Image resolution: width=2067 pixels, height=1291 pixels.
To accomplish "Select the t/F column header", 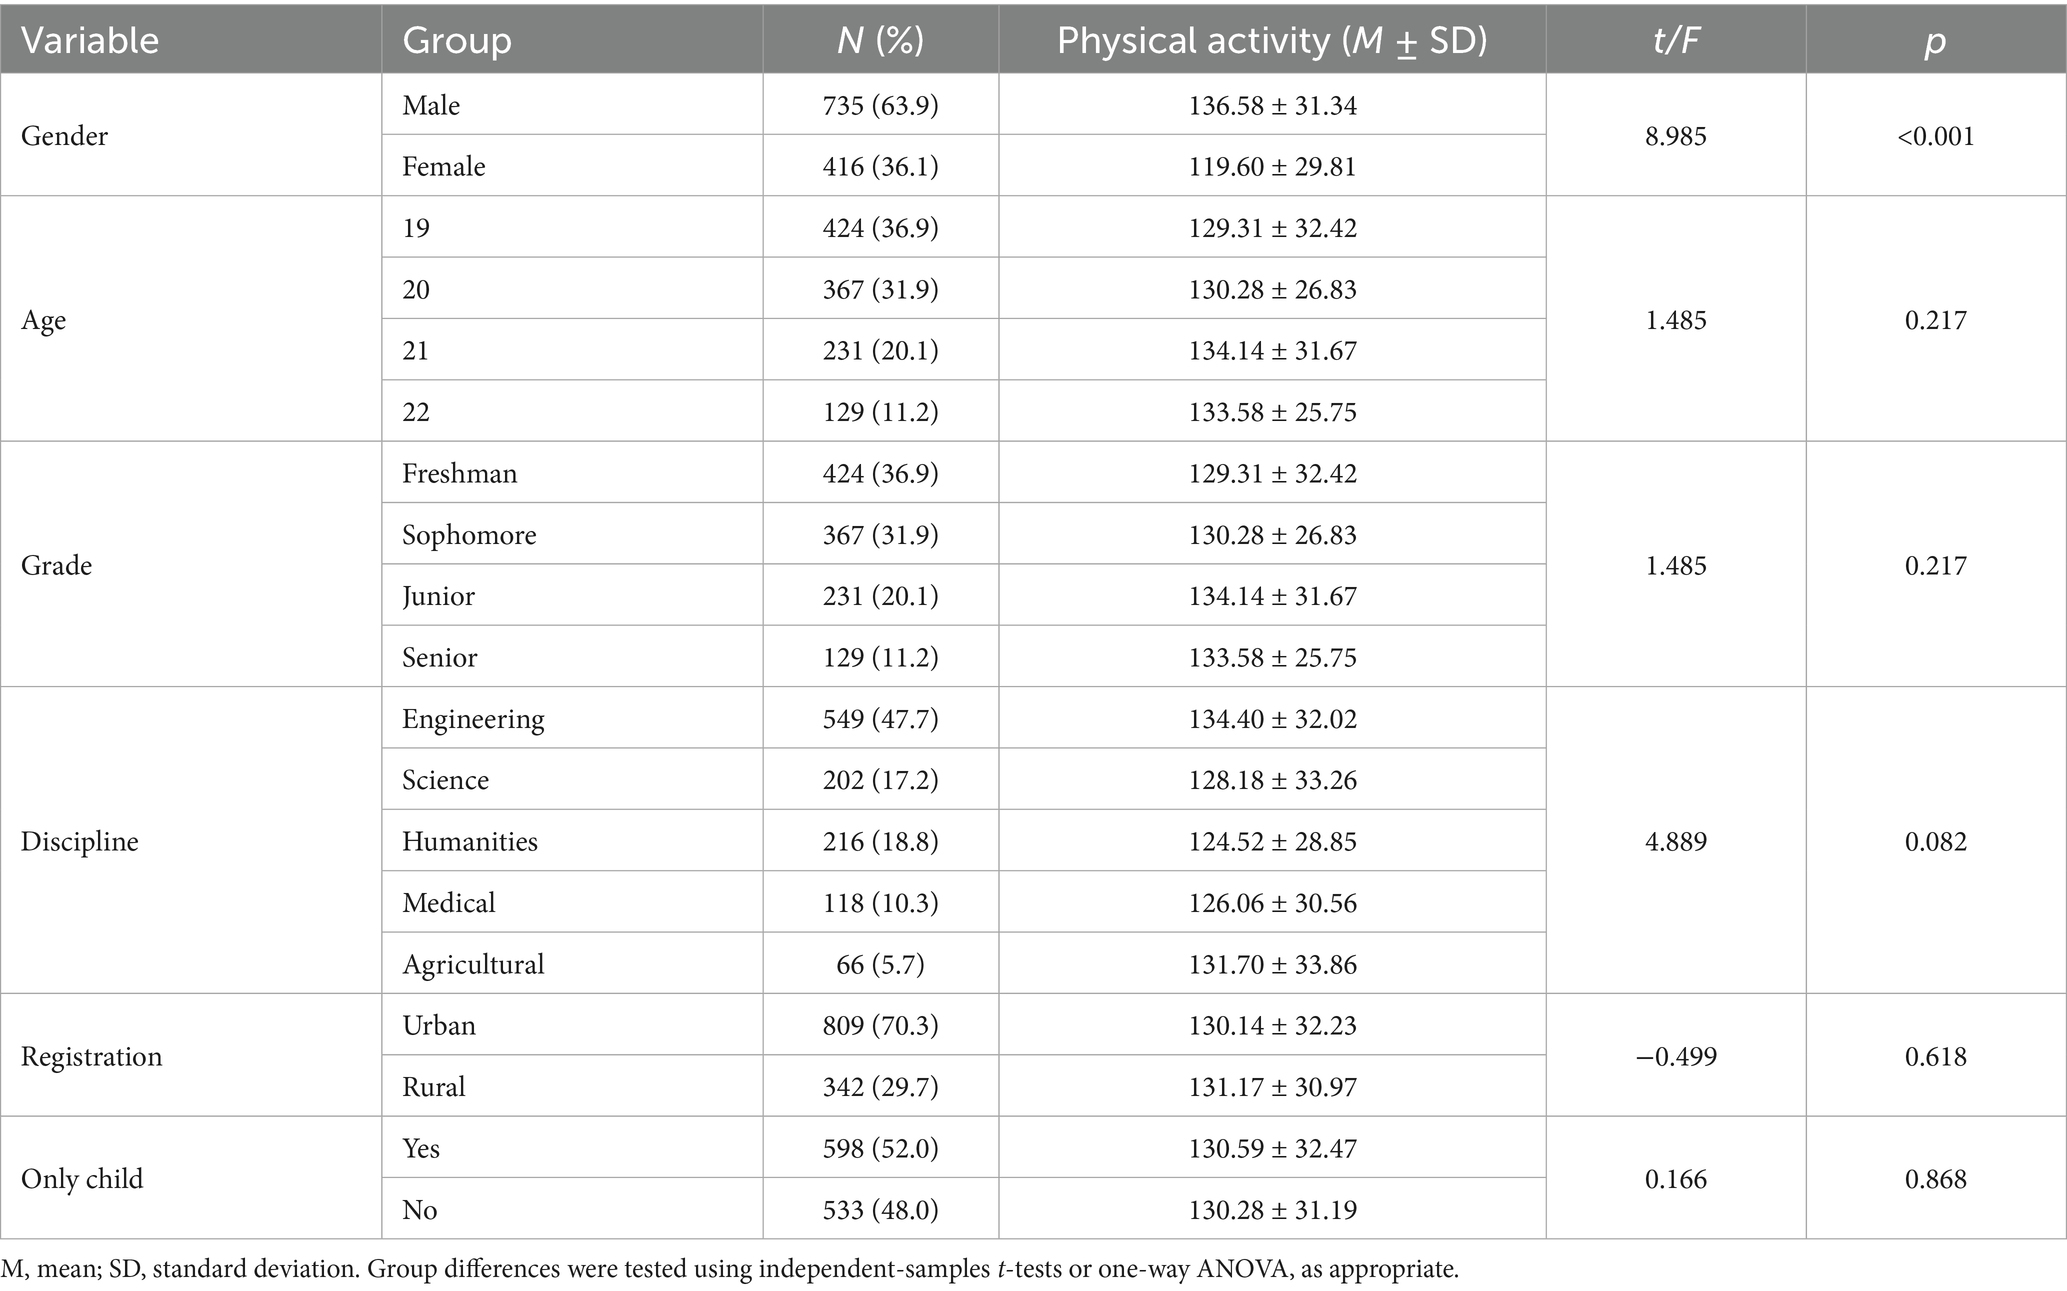I will pos(1676,40).
